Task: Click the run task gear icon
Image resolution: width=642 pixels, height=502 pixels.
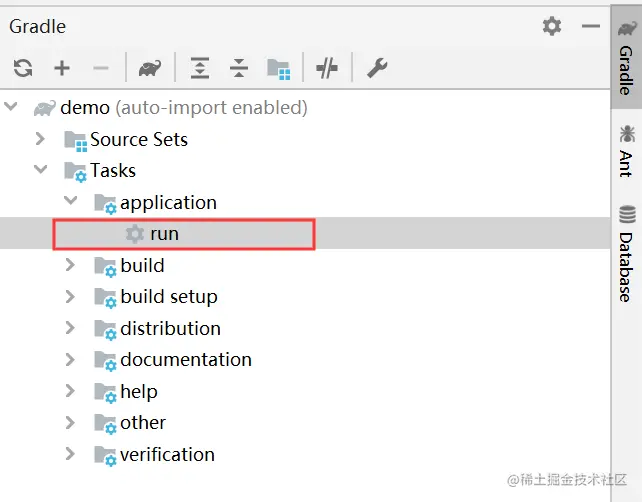Action: coord(135,234)
